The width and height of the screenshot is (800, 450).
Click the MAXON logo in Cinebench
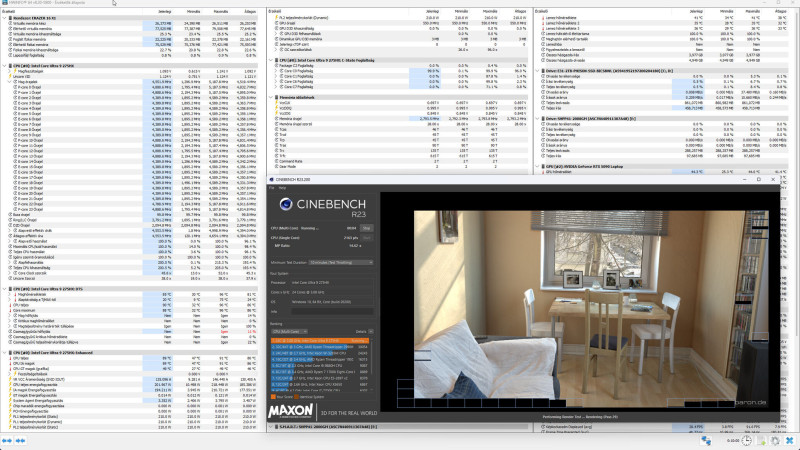tap(290, 411)
